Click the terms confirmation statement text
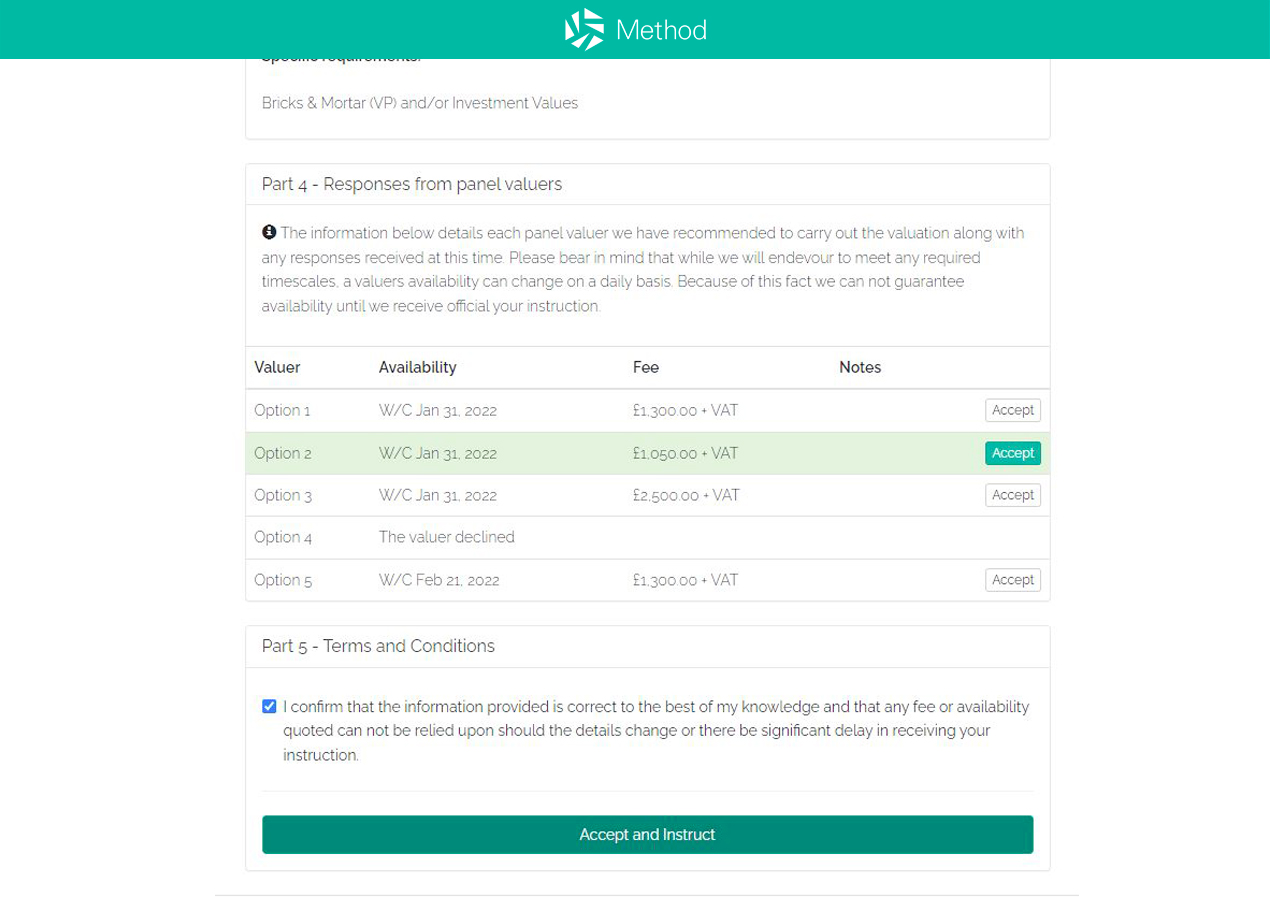 tap(655, 730)
